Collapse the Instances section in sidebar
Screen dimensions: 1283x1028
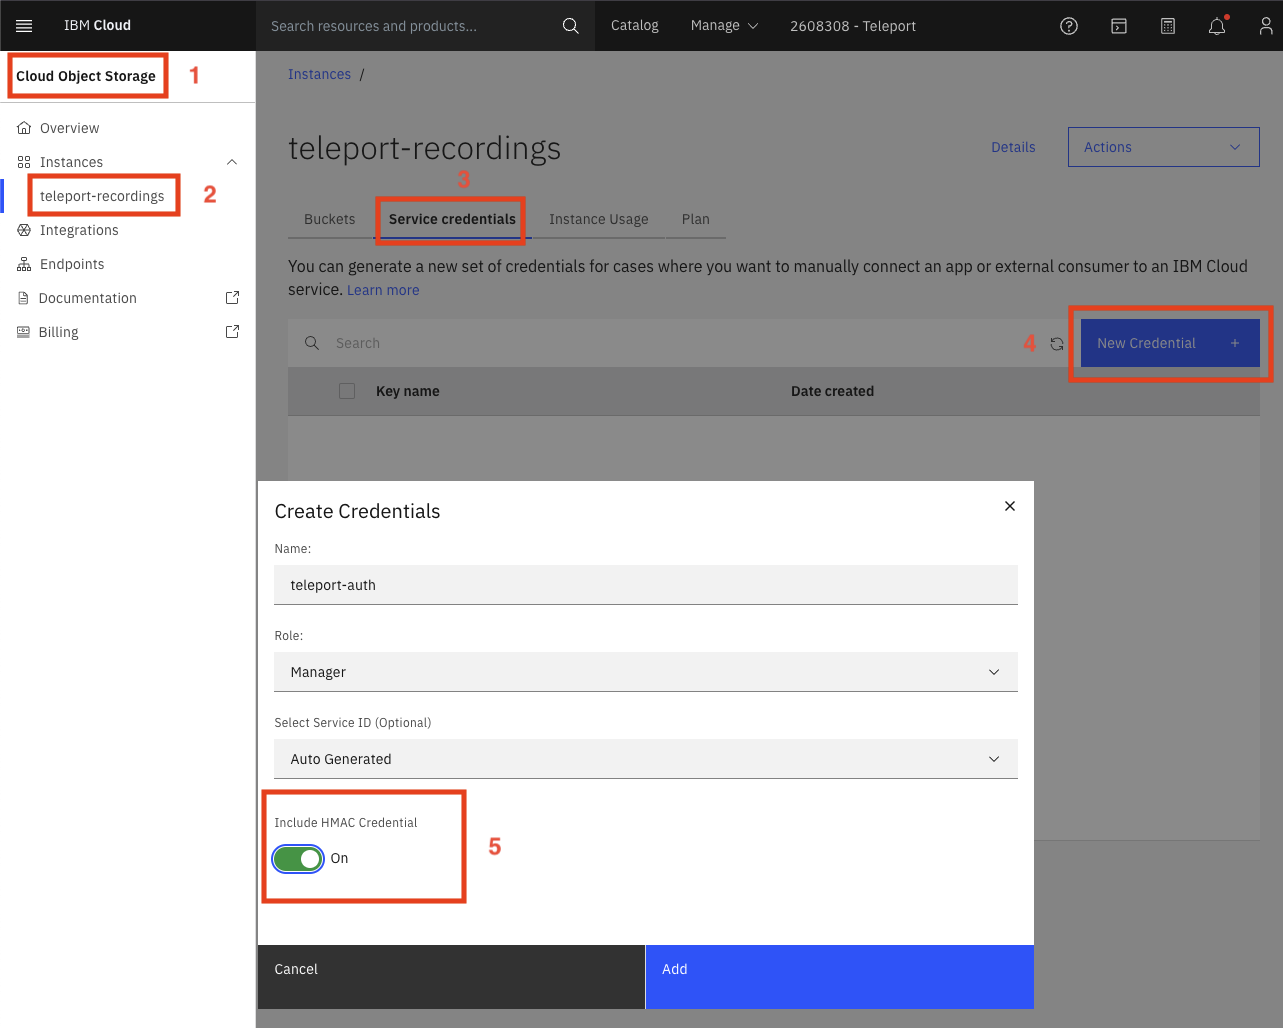231,161
